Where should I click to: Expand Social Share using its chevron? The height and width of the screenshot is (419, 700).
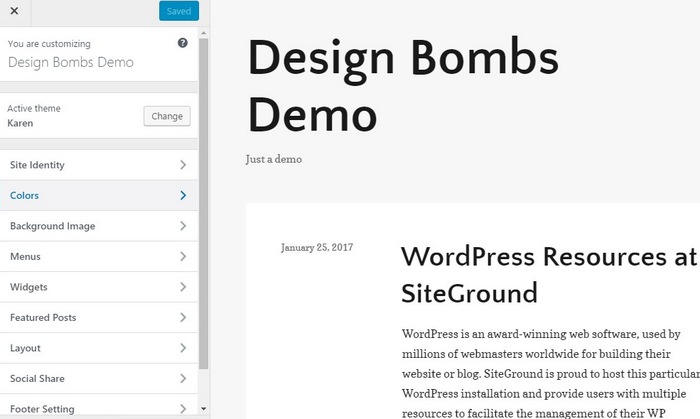coord(183,378)
